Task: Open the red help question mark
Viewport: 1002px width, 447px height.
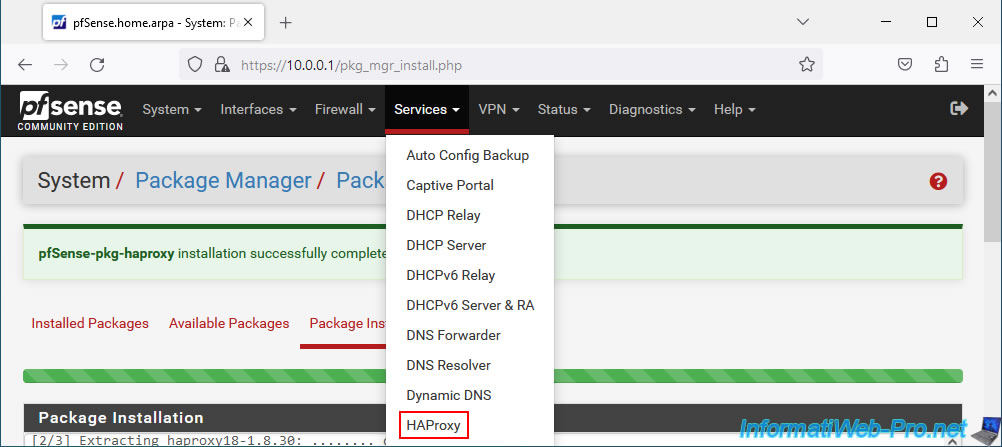Action: [937, 182]
